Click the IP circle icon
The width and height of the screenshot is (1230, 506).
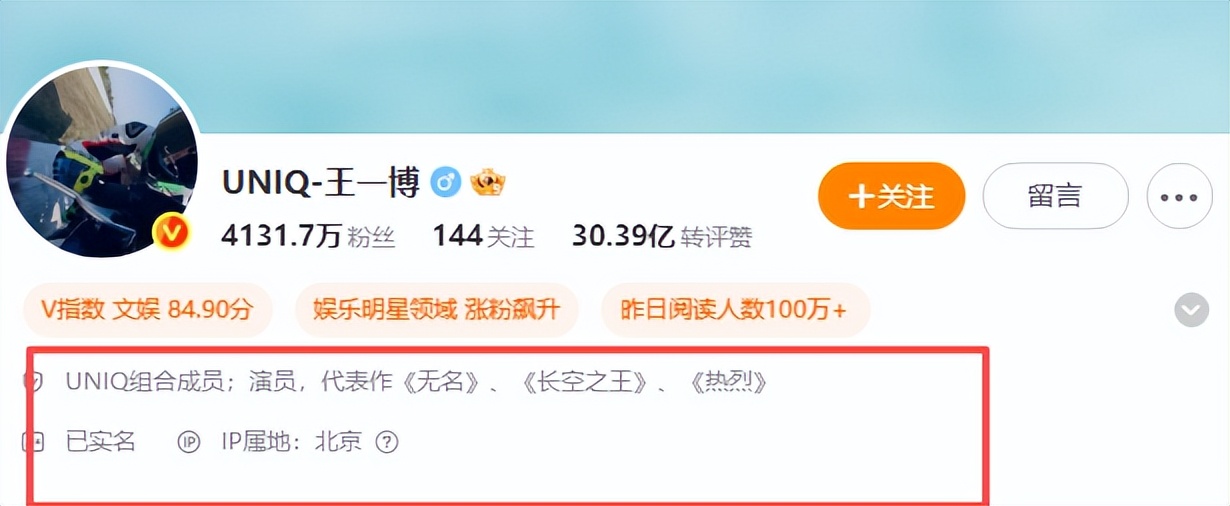189,441
